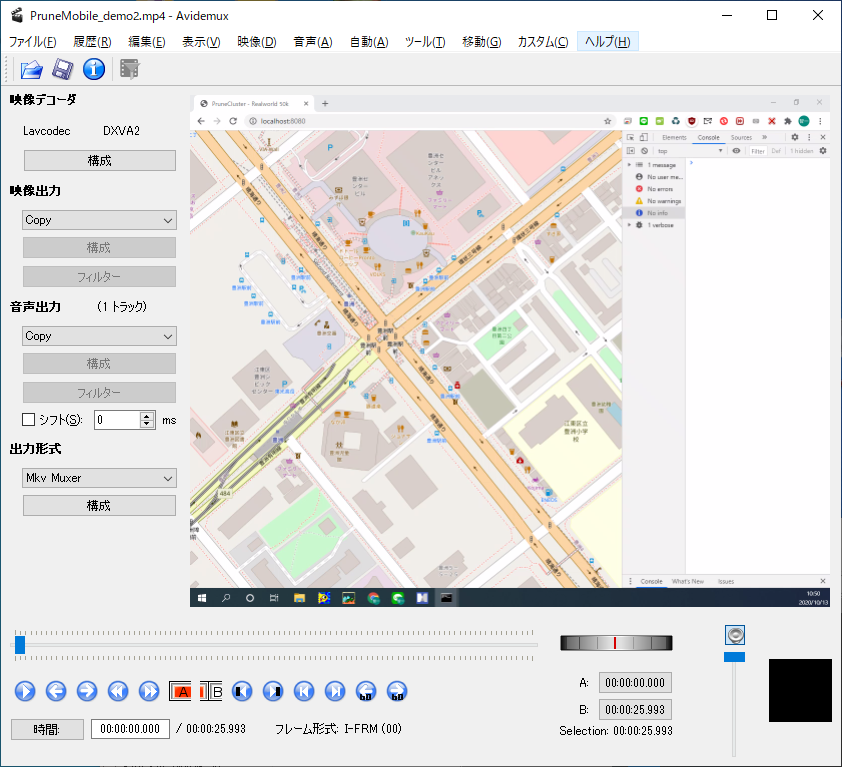Image resolution: width=842 pixels, height=767 pixels.
Task: Expand the Mkv Muxer format dropdown
Action: [x=99, y=478]
